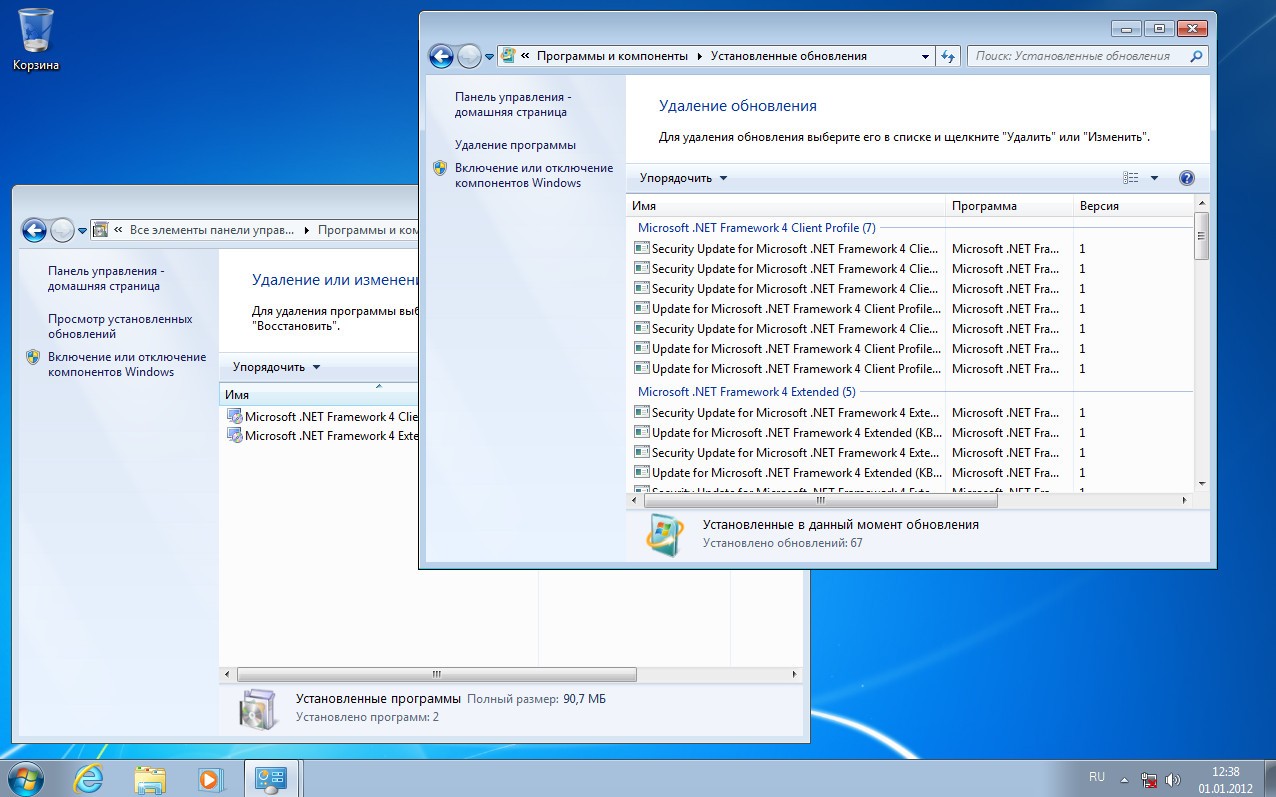
Task: Click the Control Panel taskbar button
Action: pos(272,779)
